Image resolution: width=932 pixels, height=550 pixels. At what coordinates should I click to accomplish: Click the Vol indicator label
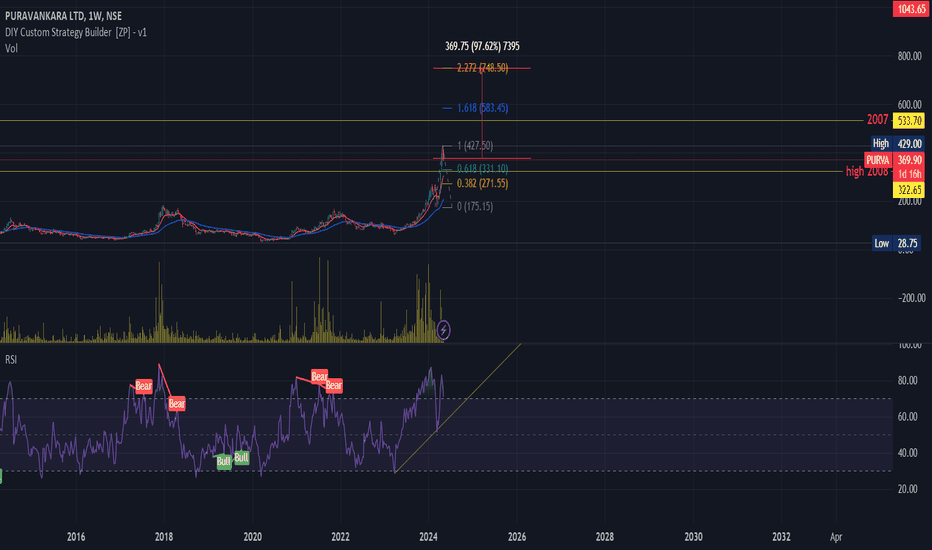click(11, 48)
